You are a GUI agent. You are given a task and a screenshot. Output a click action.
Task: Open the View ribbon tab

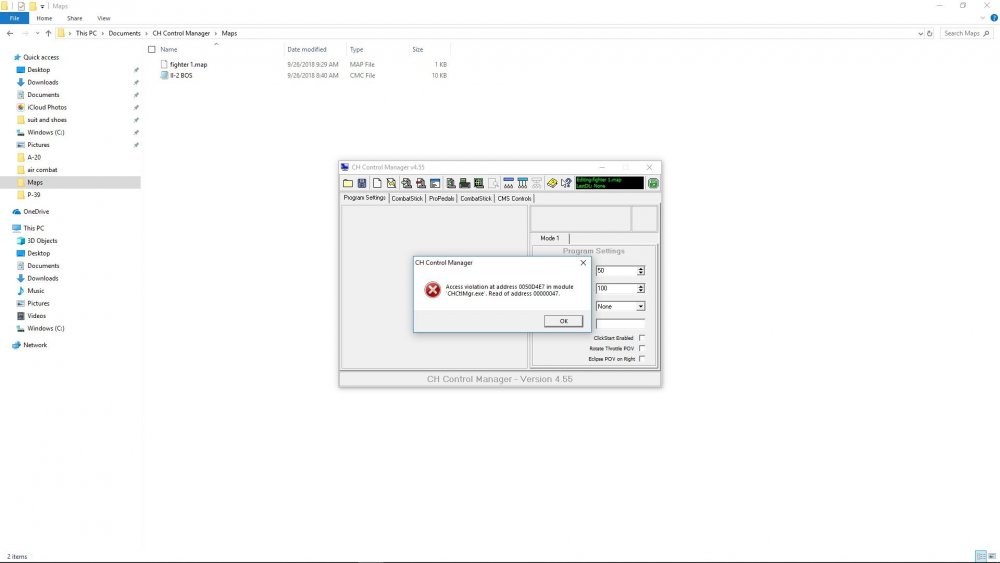(103, 18)
